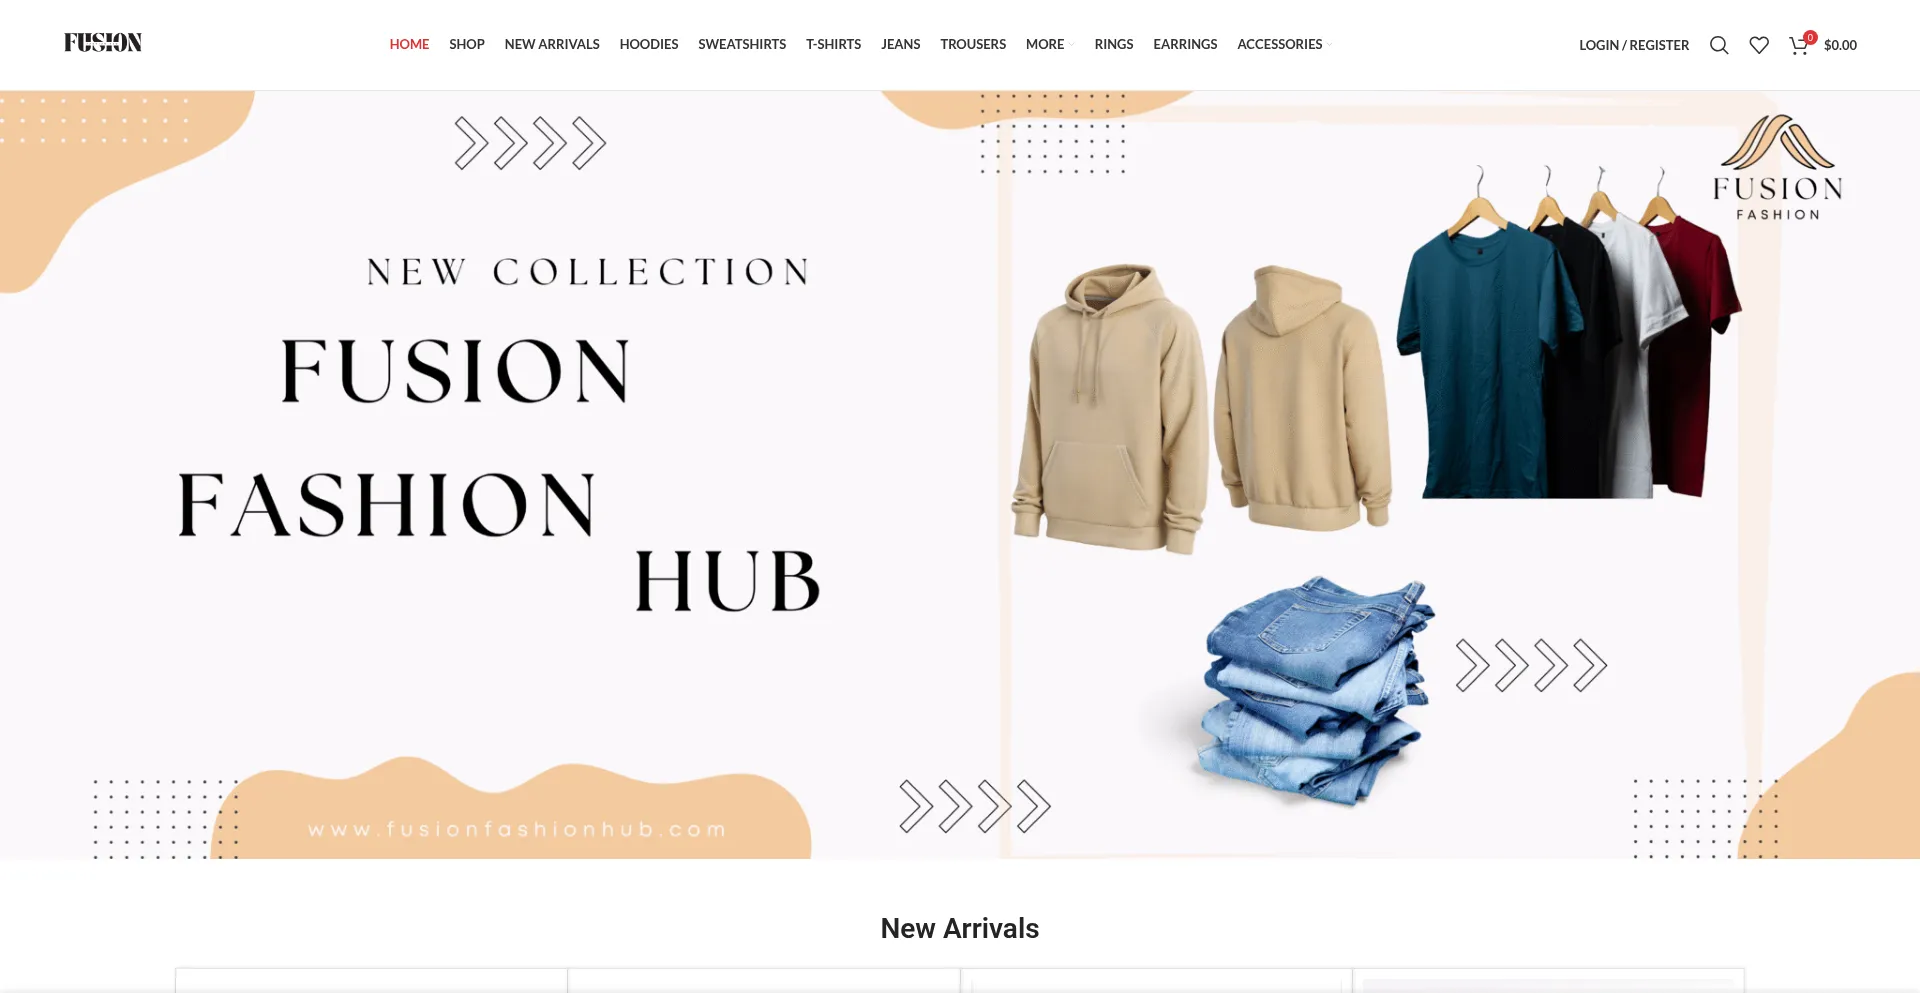The width and height of the screenshot is (1920, 993).
Task: Expand the MORE menu dropdown
Action: click(1050, 44)
